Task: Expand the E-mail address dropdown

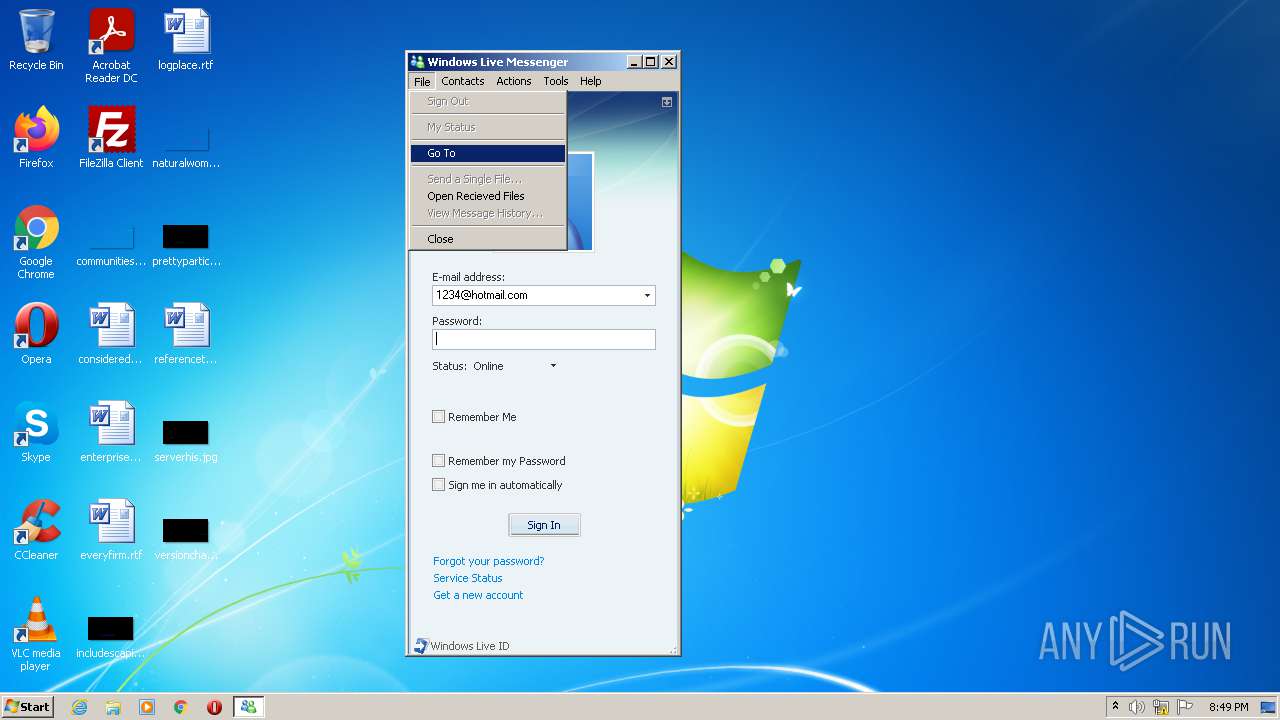Action: click(x=647, y=295)
